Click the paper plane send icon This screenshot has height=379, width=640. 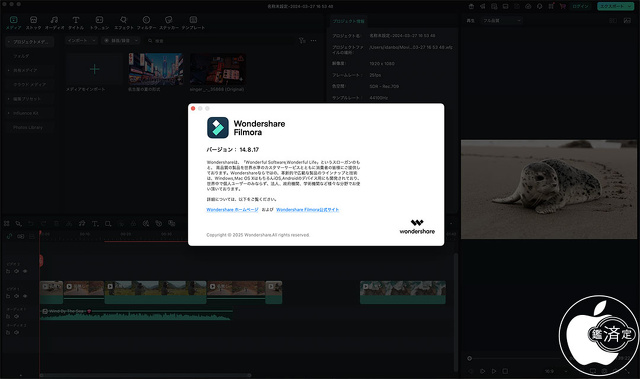[482, 6]
